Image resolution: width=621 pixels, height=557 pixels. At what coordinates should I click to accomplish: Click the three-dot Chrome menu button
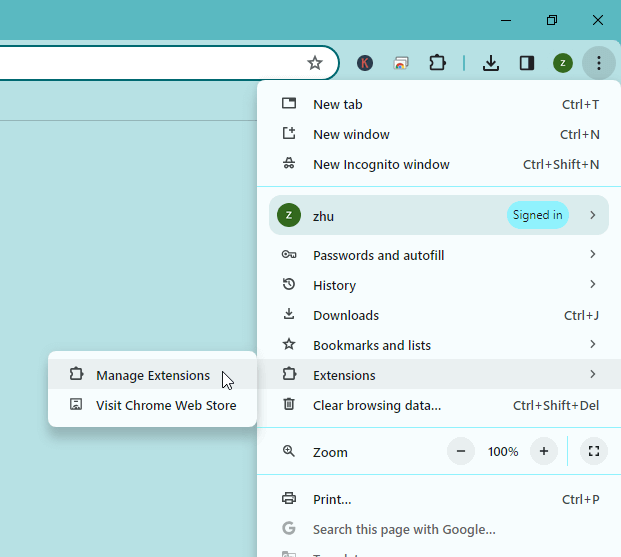point(598,63)
